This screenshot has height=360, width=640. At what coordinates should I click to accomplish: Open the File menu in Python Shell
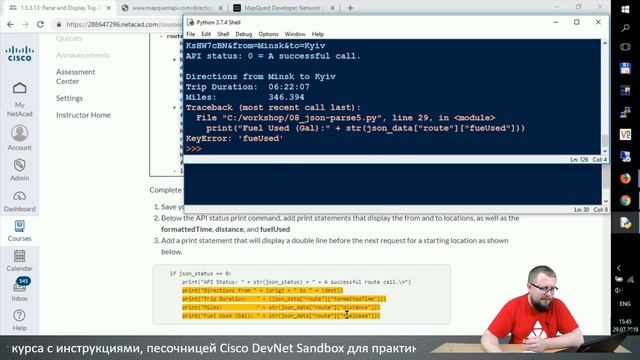(x=191, y=34)
